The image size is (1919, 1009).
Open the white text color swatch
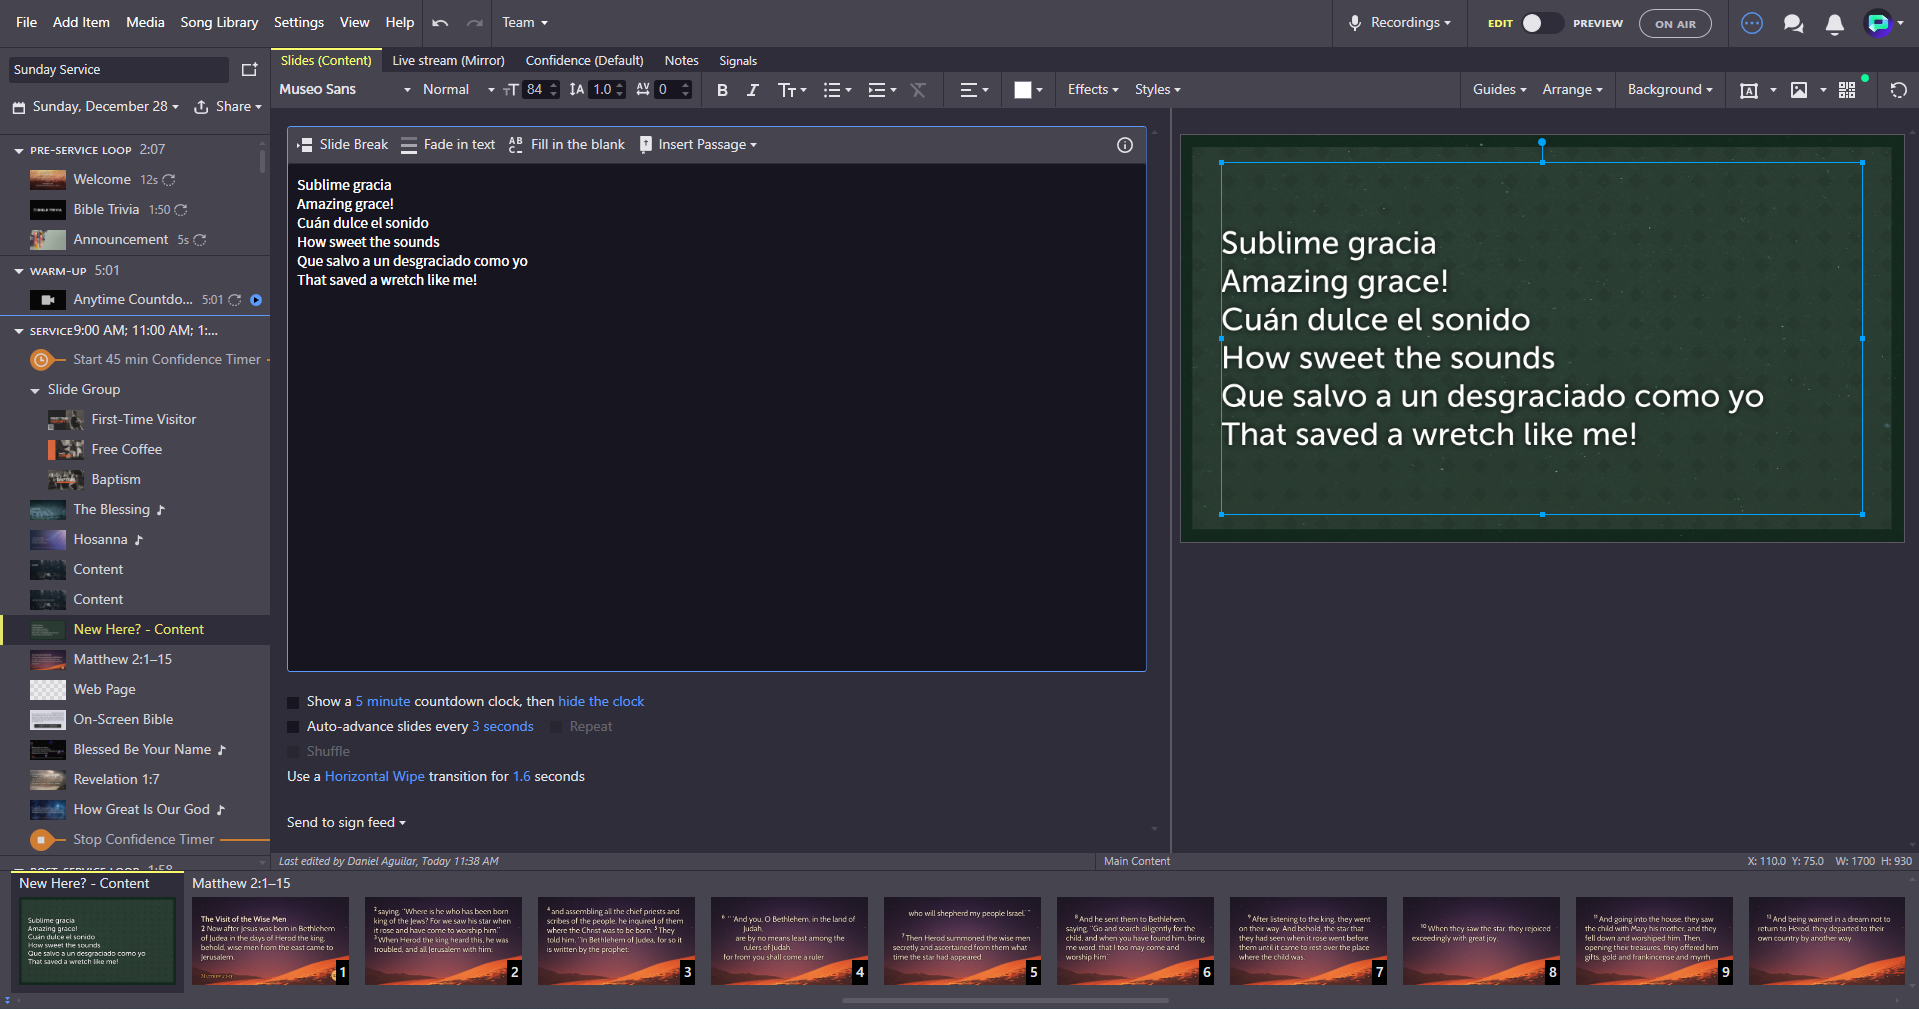click(x=1023, y=90)
